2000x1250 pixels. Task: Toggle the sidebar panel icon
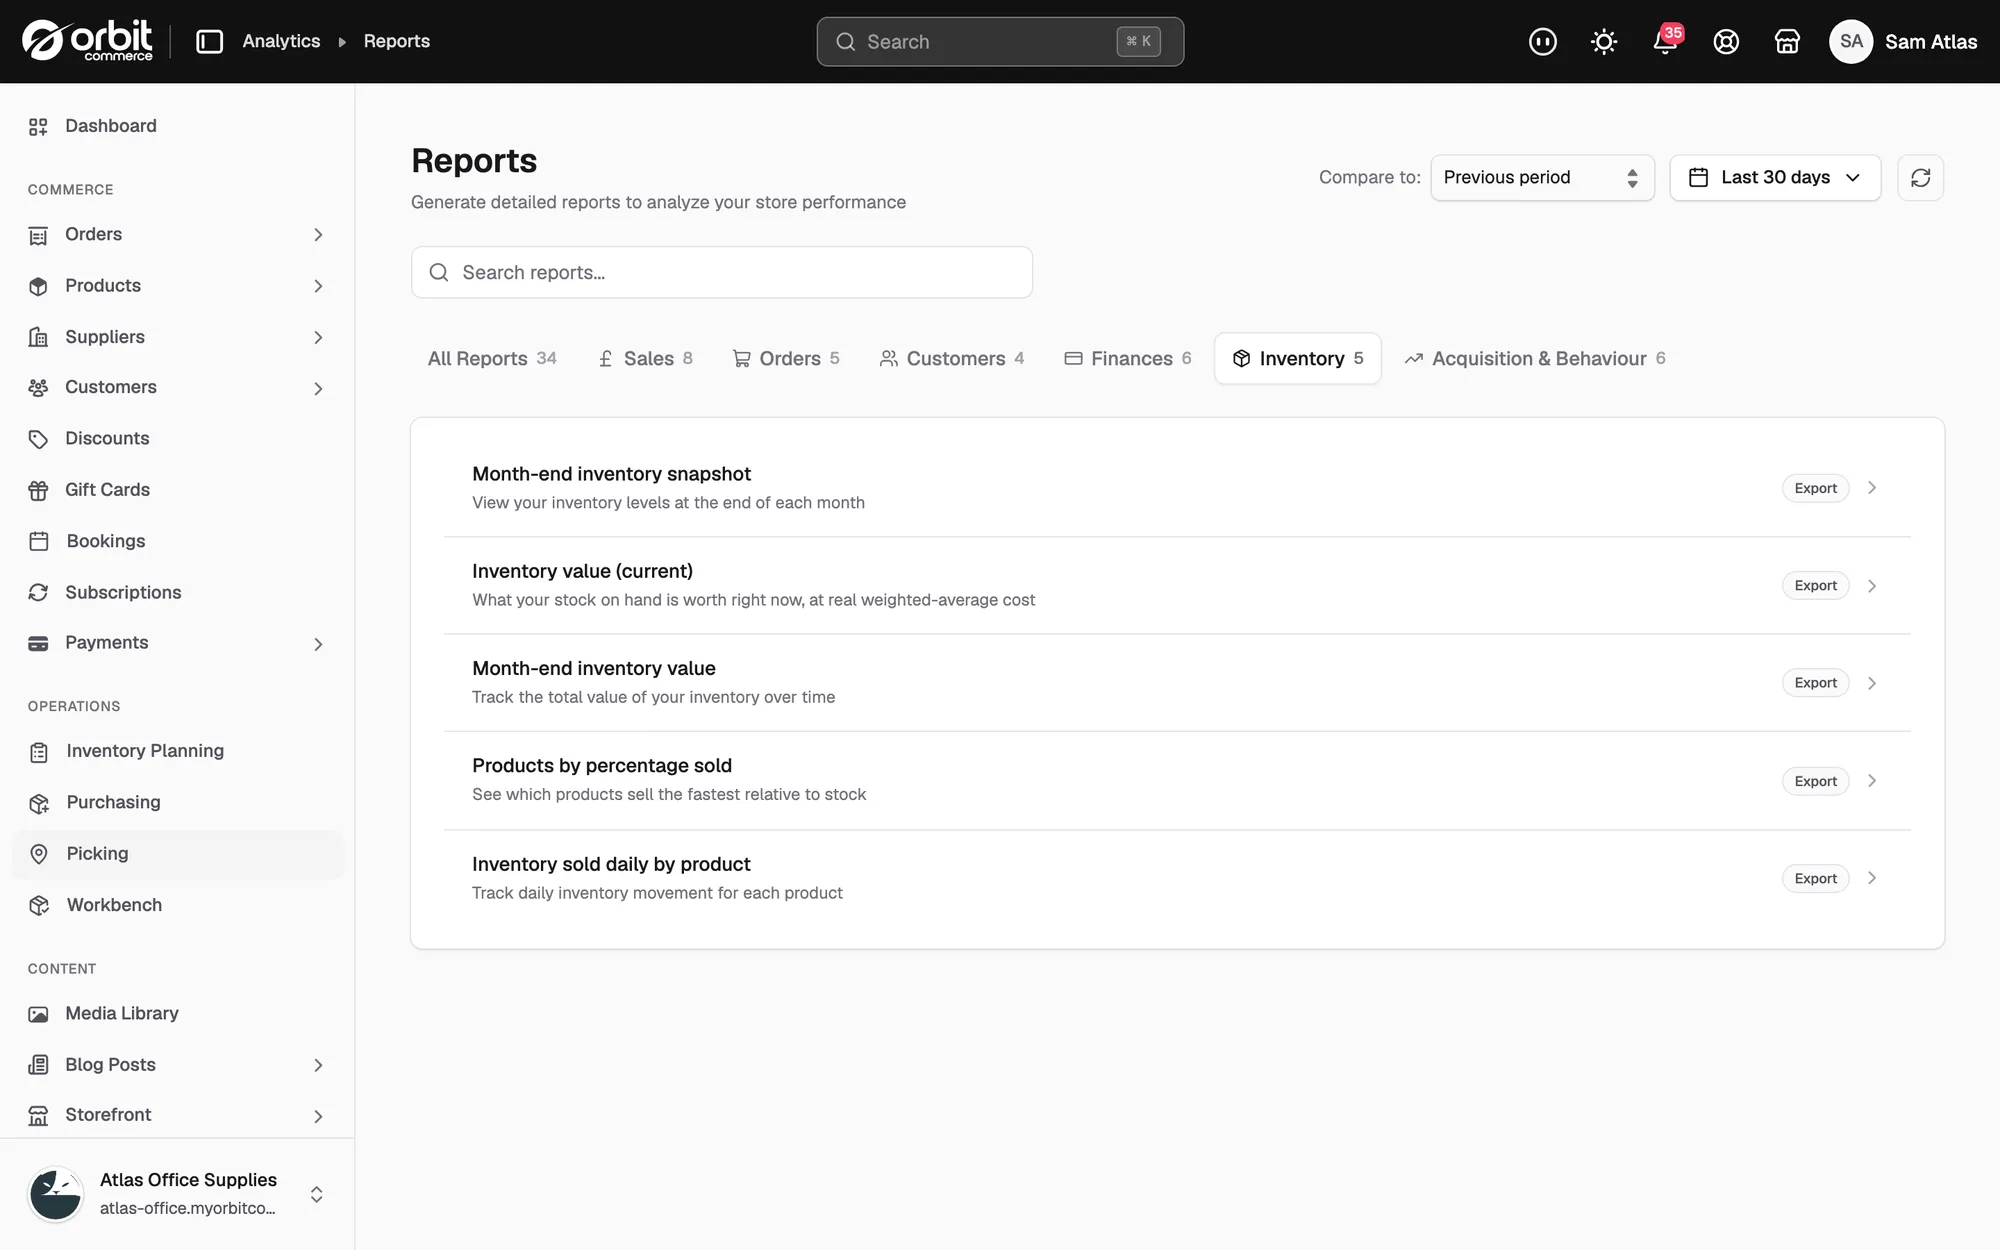pyautogui.click(x=209, y=41)
